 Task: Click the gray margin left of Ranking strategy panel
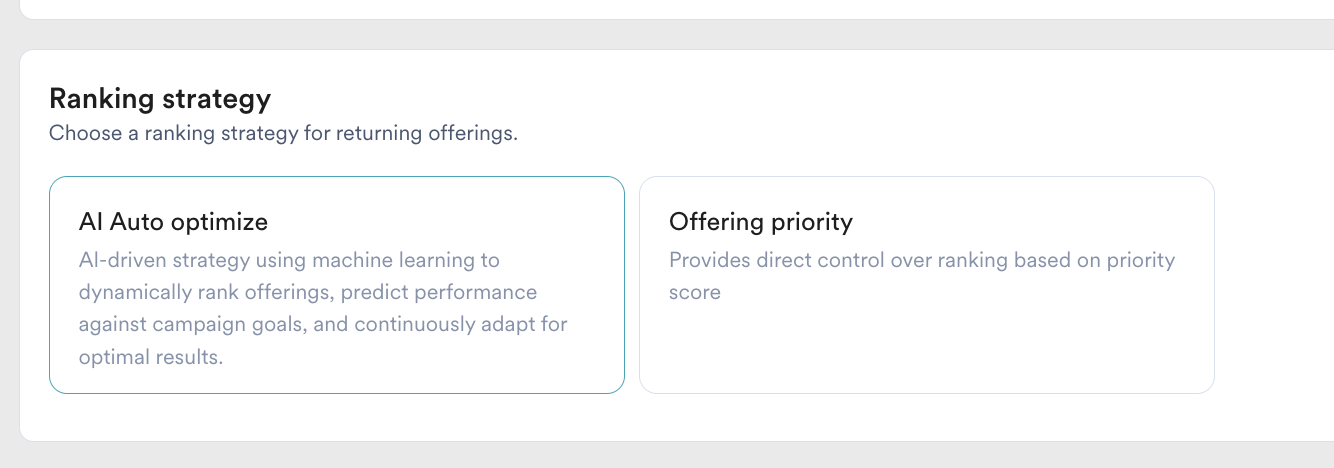(x=9, y=250)
